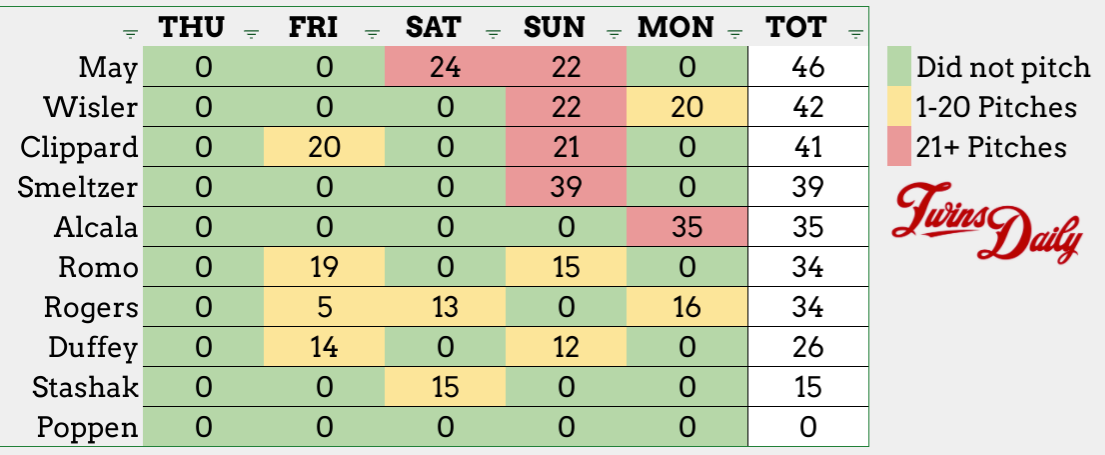Select Stashak's total cell showing 15

pos(808,387)
